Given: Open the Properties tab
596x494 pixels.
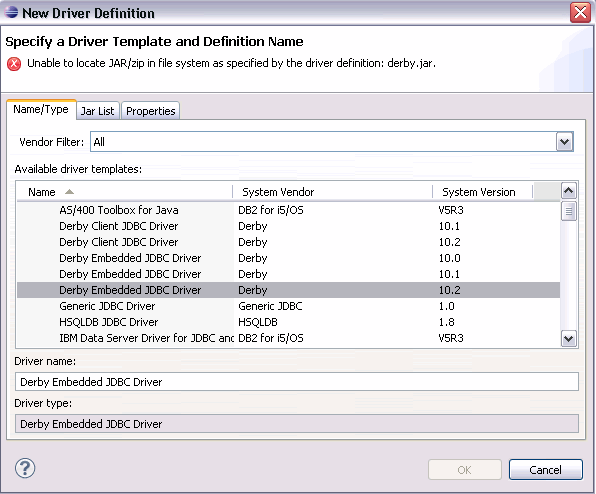Looking at the screenshot, I should point(151,111).
